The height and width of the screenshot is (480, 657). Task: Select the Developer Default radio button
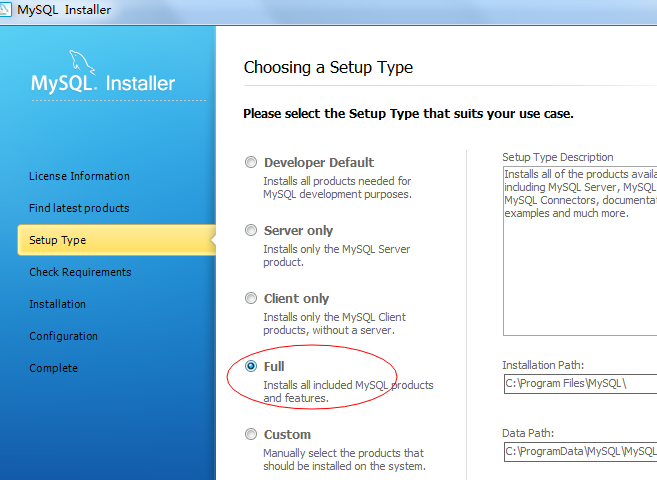point(251,162)
